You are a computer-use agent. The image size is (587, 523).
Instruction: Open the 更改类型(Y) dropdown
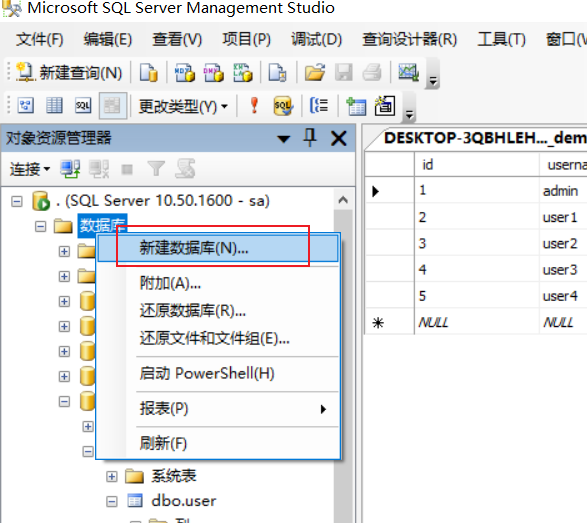coord(183,107)
